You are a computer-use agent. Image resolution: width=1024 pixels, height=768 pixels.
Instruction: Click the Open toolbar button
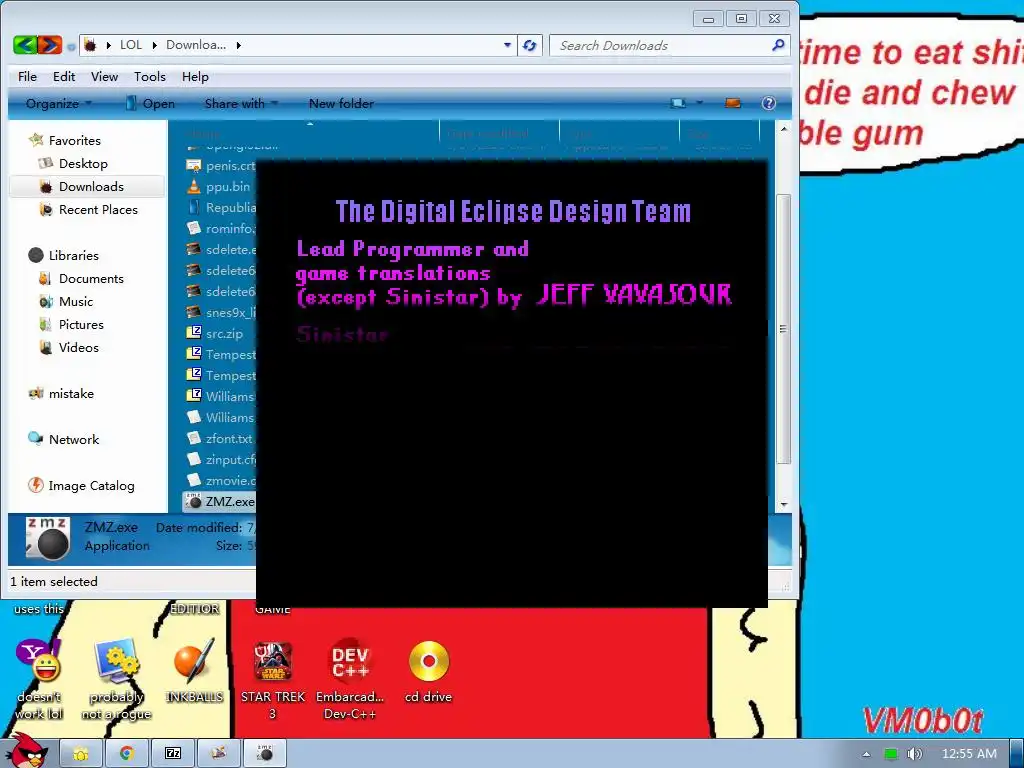click(x=150, y=103)
